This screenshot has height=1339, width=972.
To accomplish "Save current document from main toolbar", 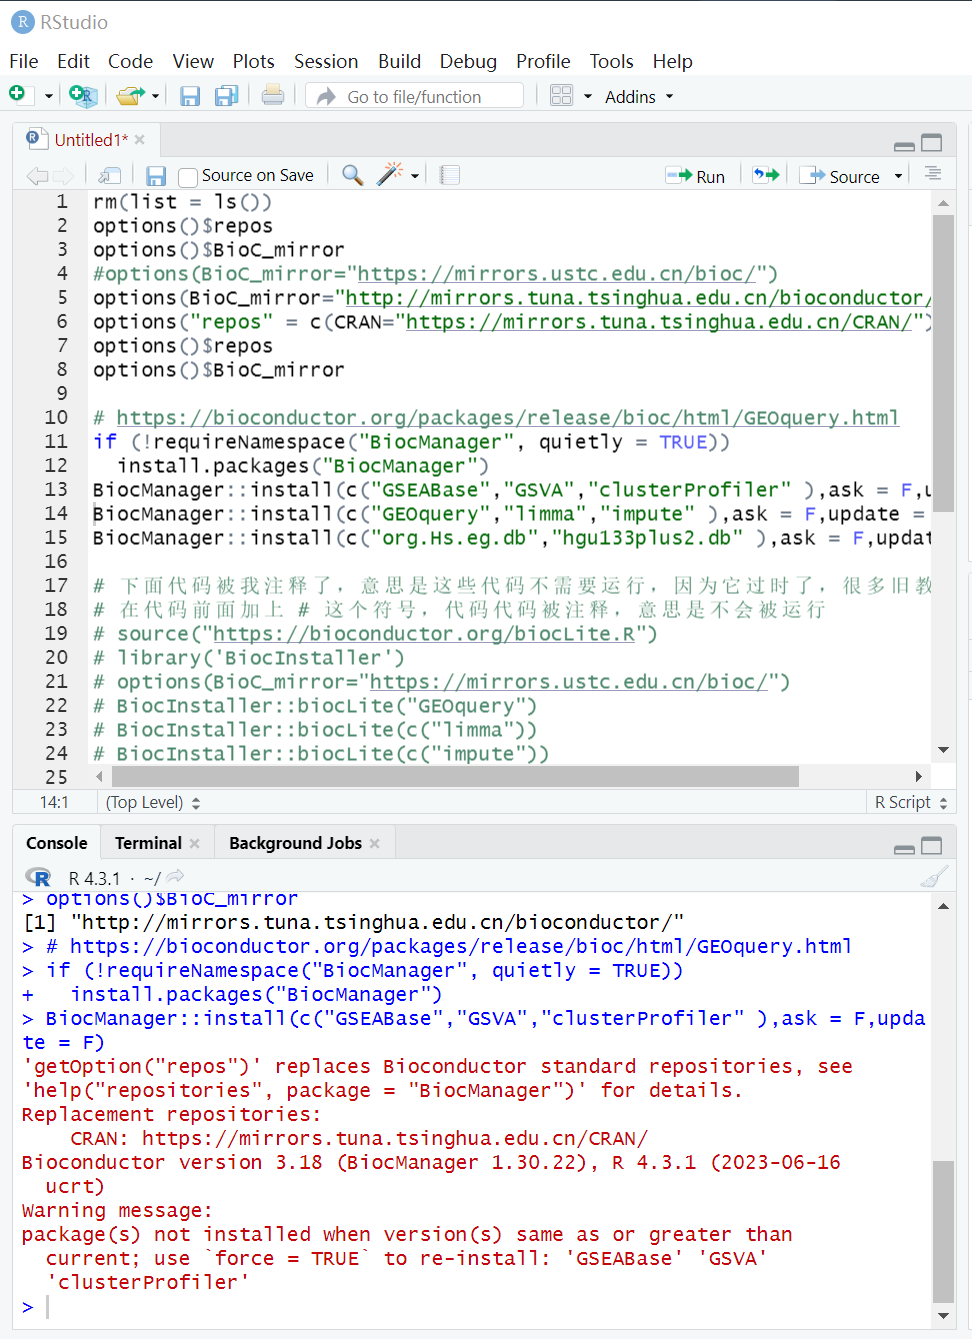I will pos(190,96).
